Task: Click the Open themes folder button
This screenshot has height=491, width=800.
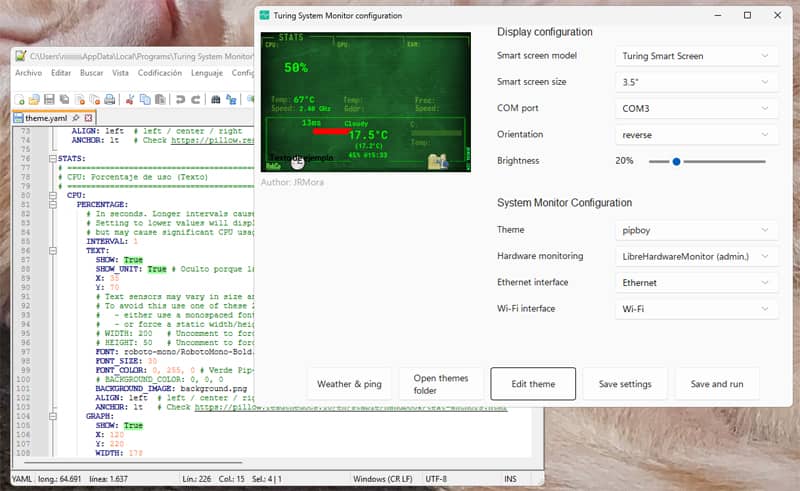Action: (x=441, y=384)
